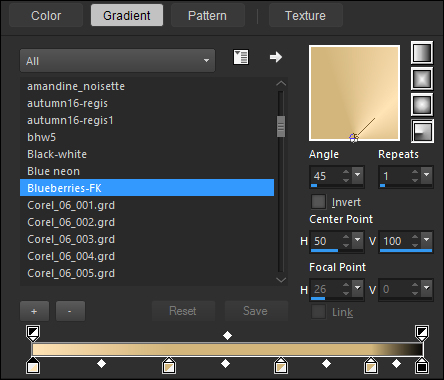Screen dimensions: 444x380
Task: Click the Focal Point H field showing 26
Action: 326,289
